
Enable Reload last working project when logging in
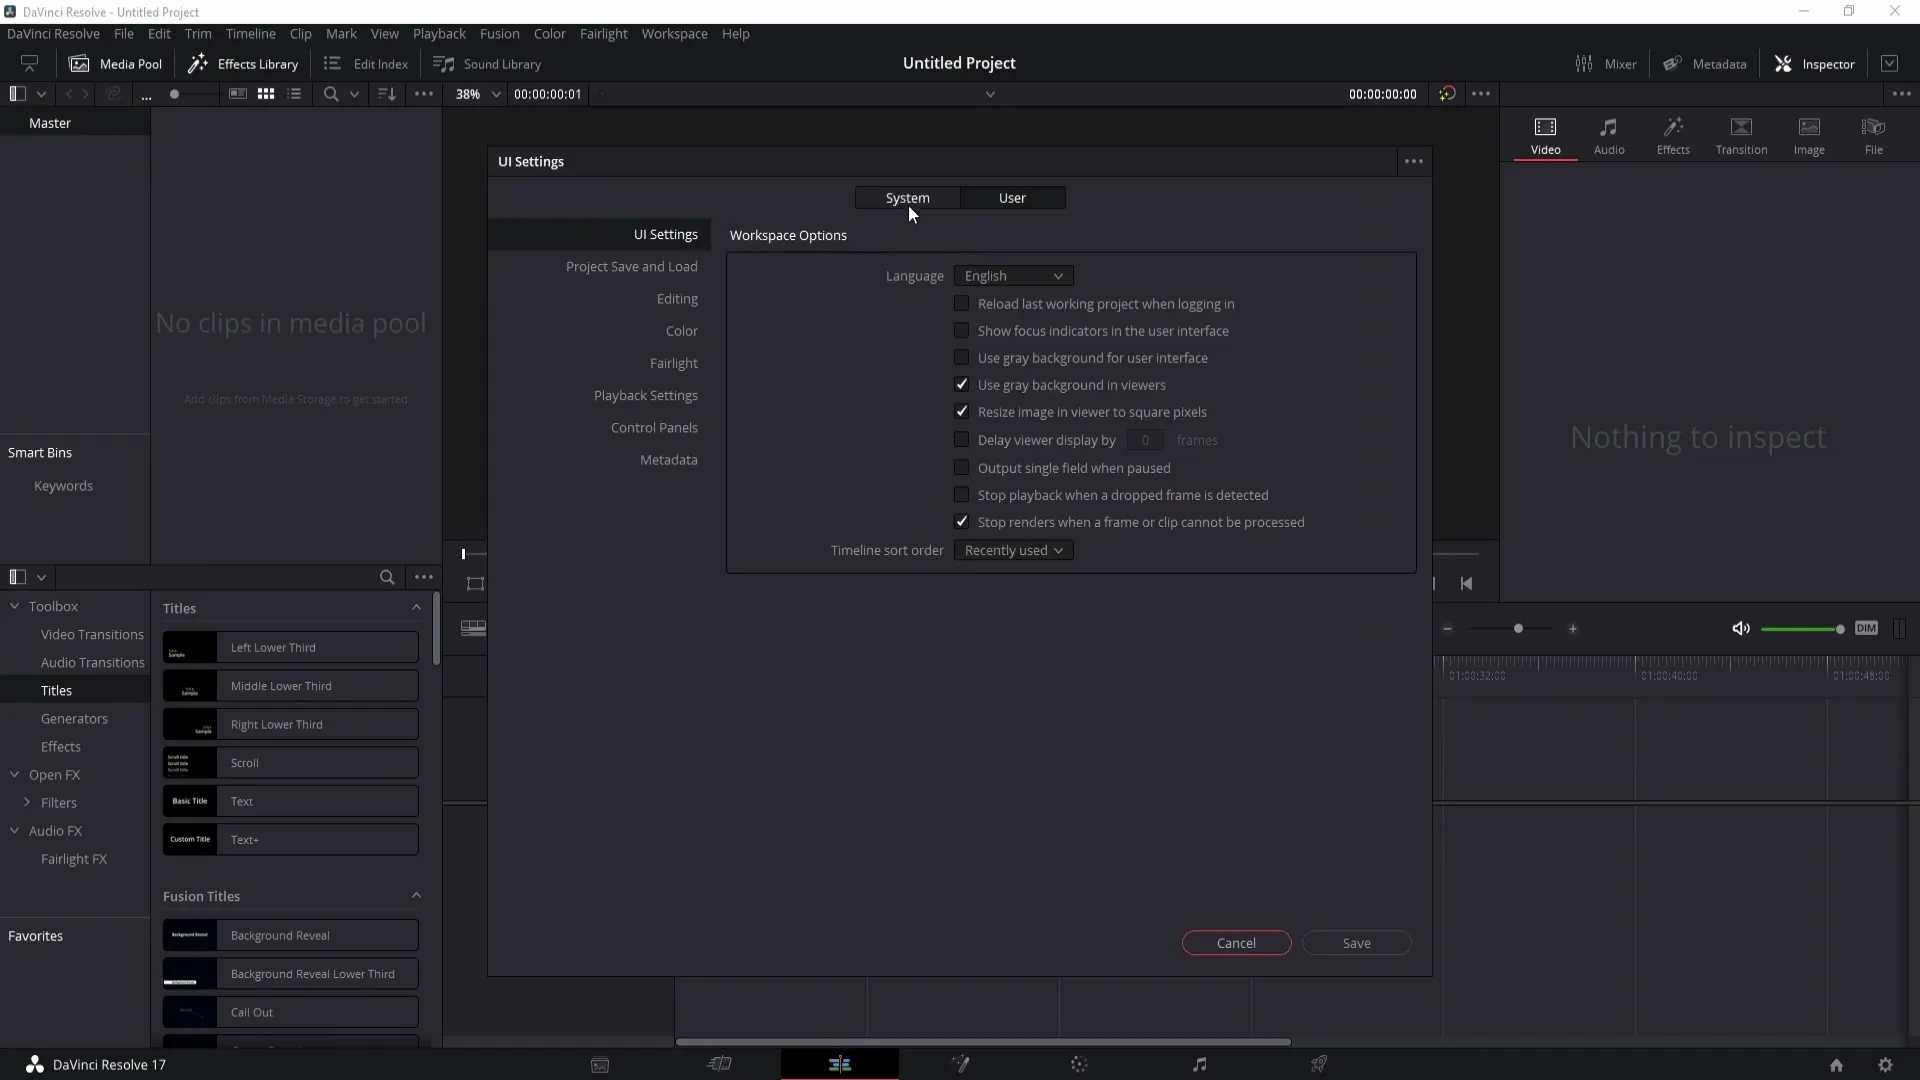coord(961,303)
